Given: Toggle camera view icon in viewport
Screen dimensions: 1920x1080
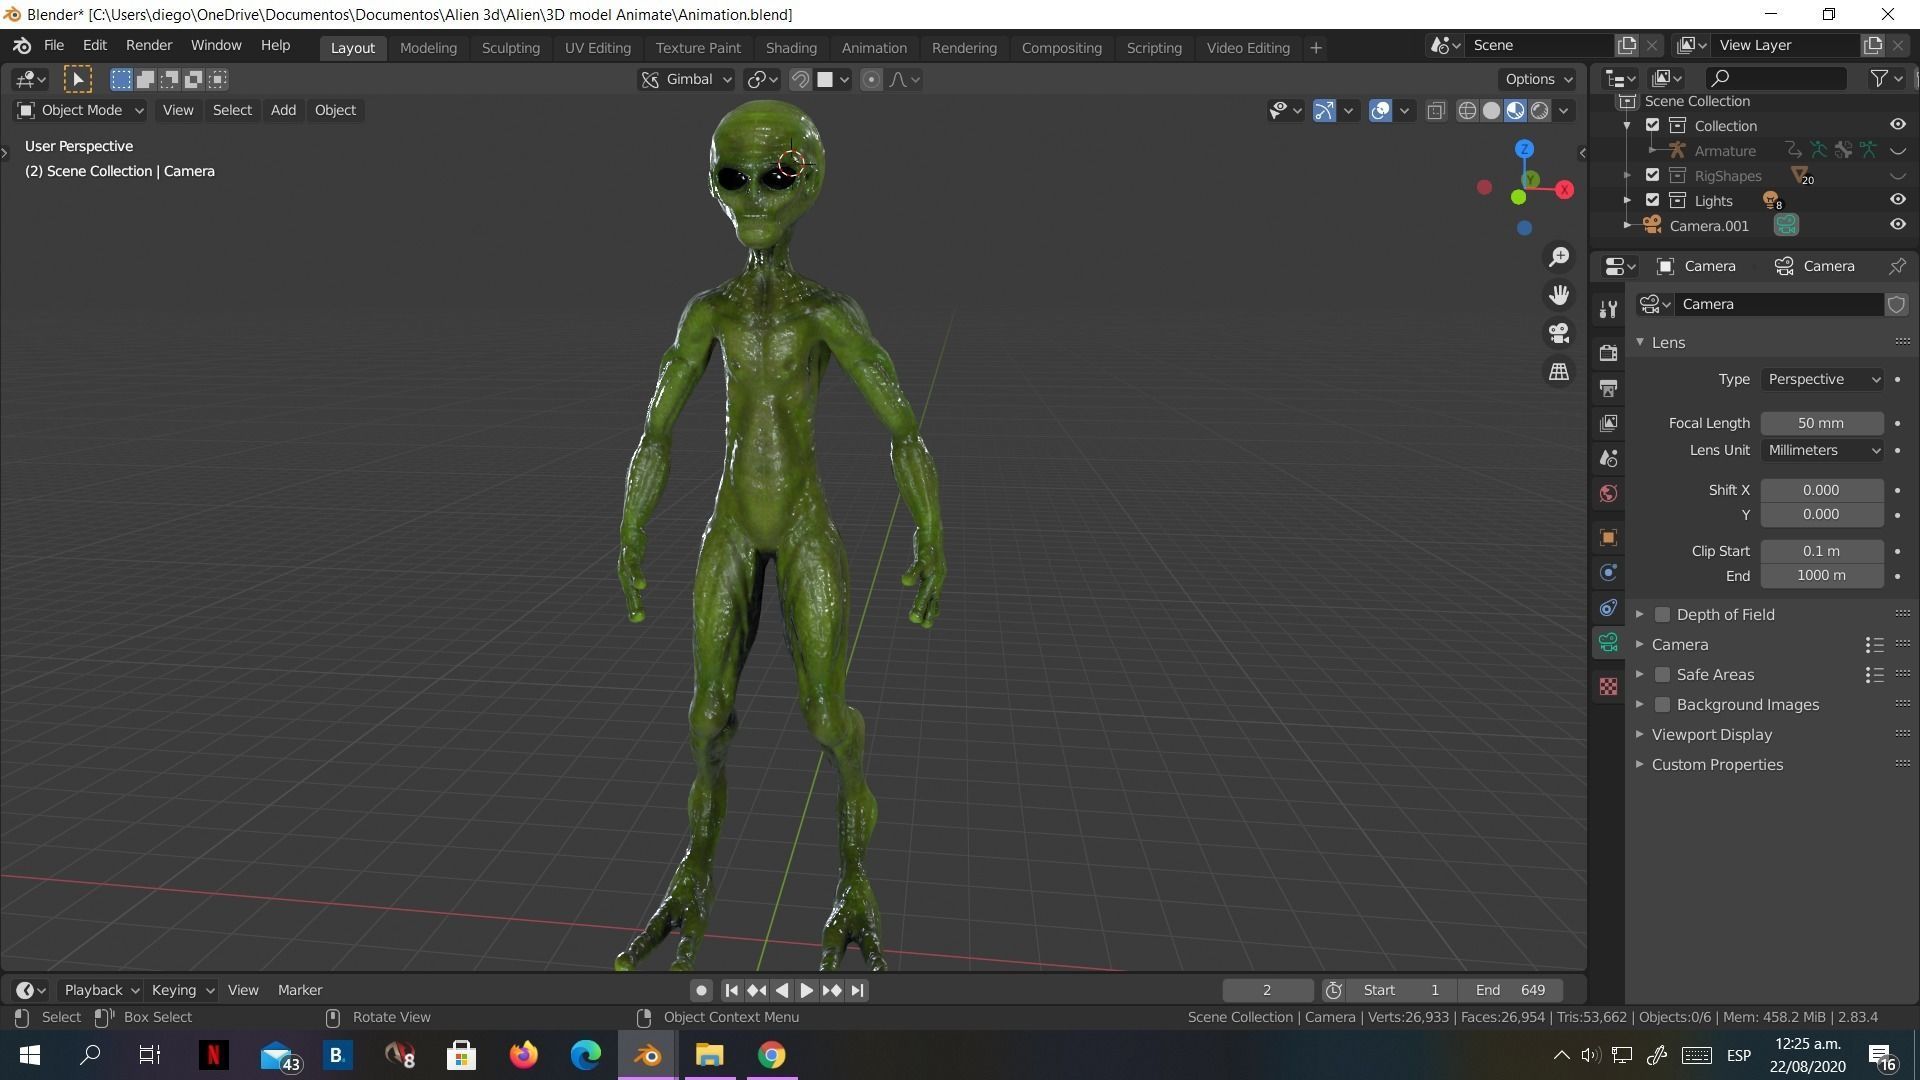Looking at the screenshot, I should point(1558,333).
